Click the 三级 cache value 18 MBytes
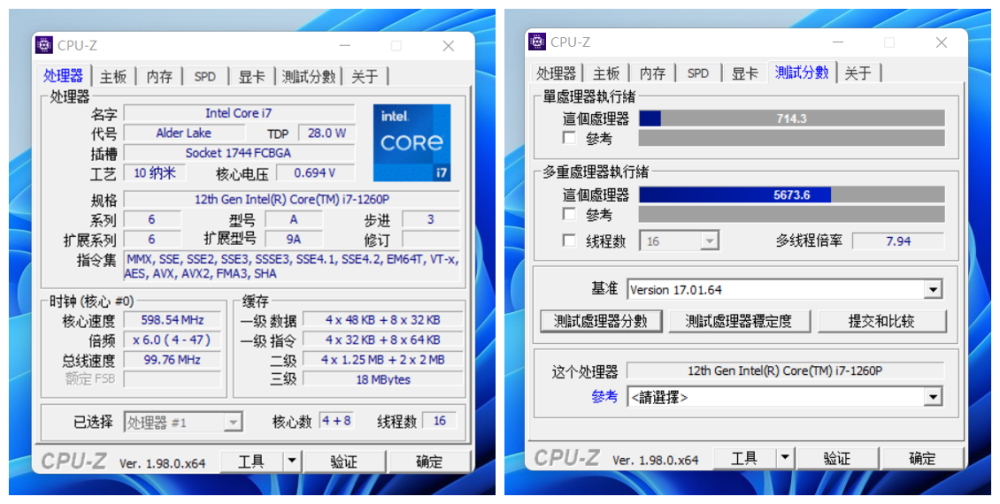The image size is (1000, 504). coord(383,379)
